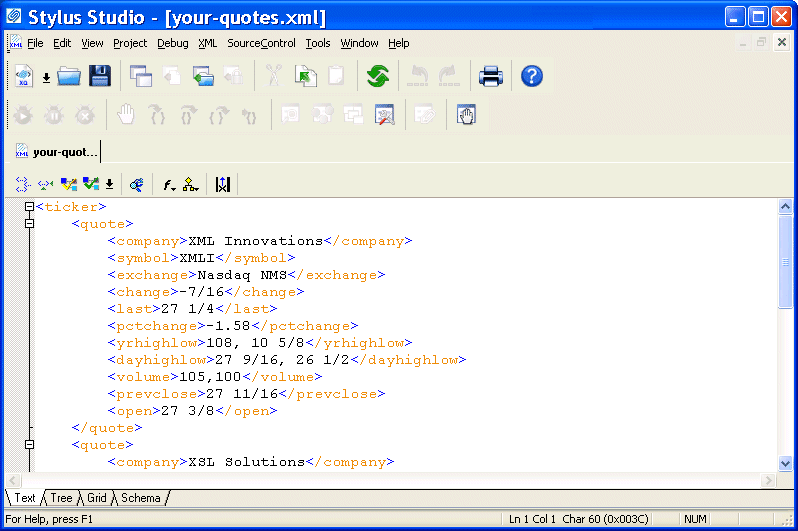Save the document with the floppy icon

point(99,76)
